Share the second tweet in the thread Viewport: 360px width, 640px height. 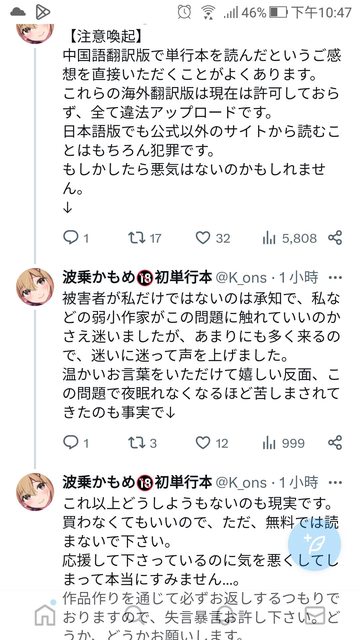pos(335,442)
